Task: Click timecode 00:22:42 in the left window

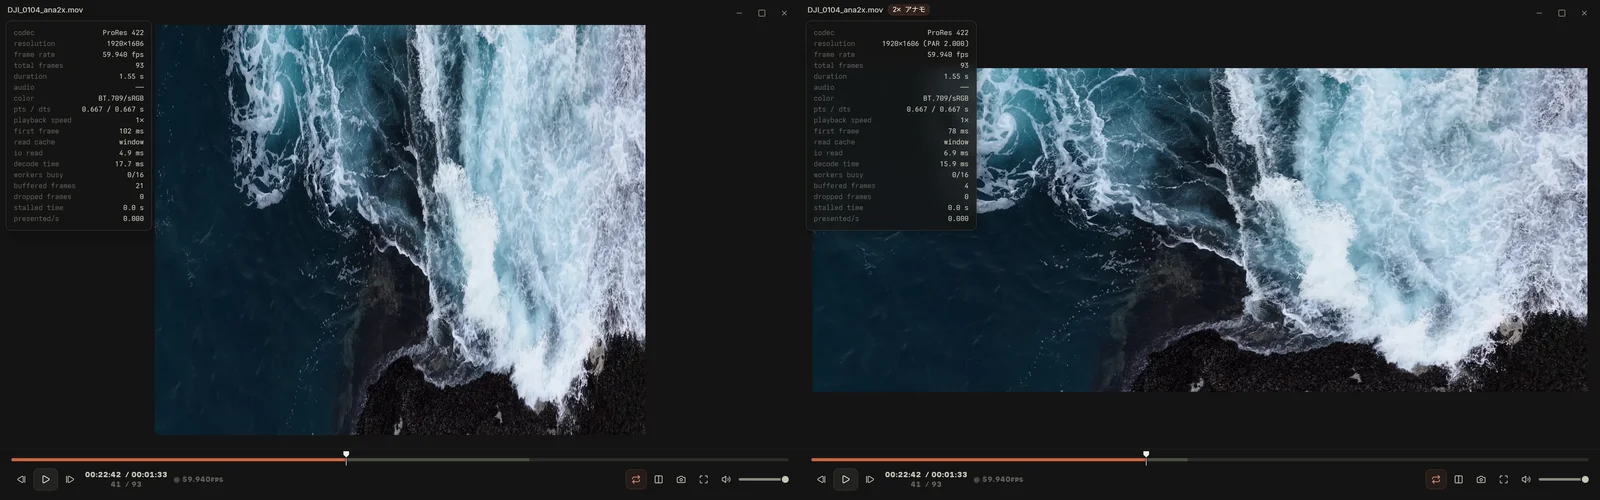Action: pyautogui.click(x=103, y=475)
